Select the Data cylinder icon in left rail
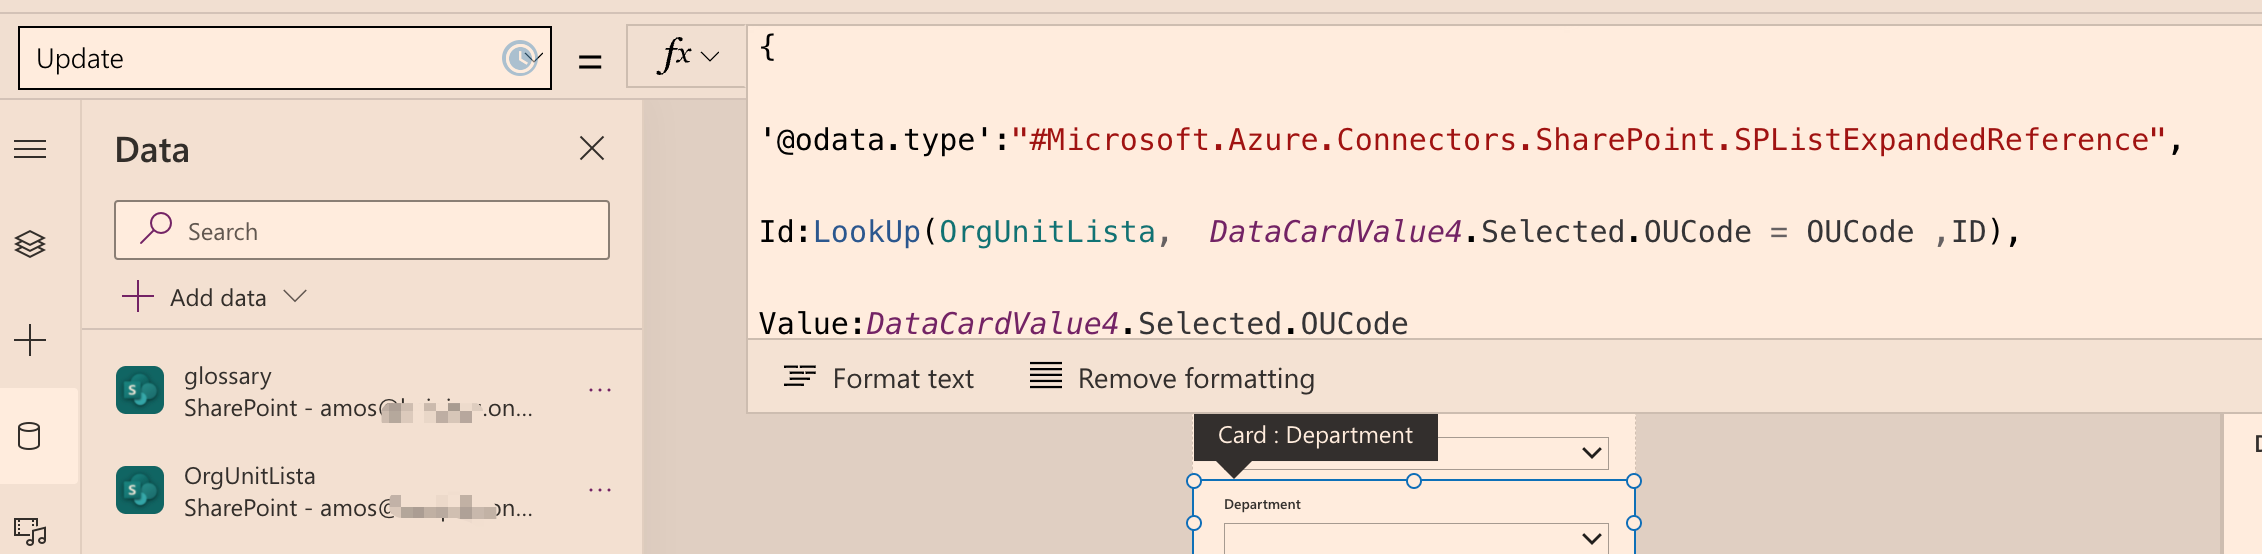This screenshot has width=2262, height=554. click(29, 436)
